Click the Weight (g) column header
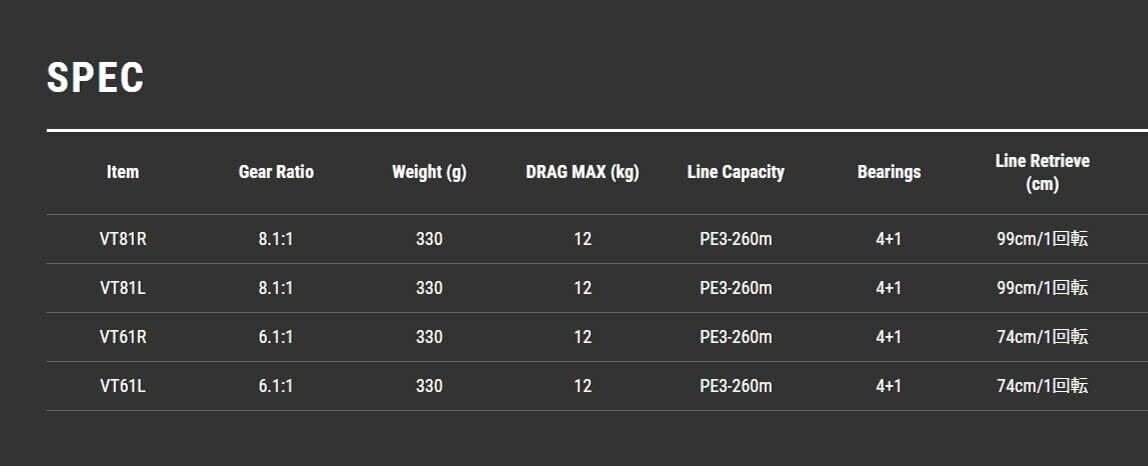Image resolution: width=1148 pixels, height=466 pixels. tap(429, 172)
